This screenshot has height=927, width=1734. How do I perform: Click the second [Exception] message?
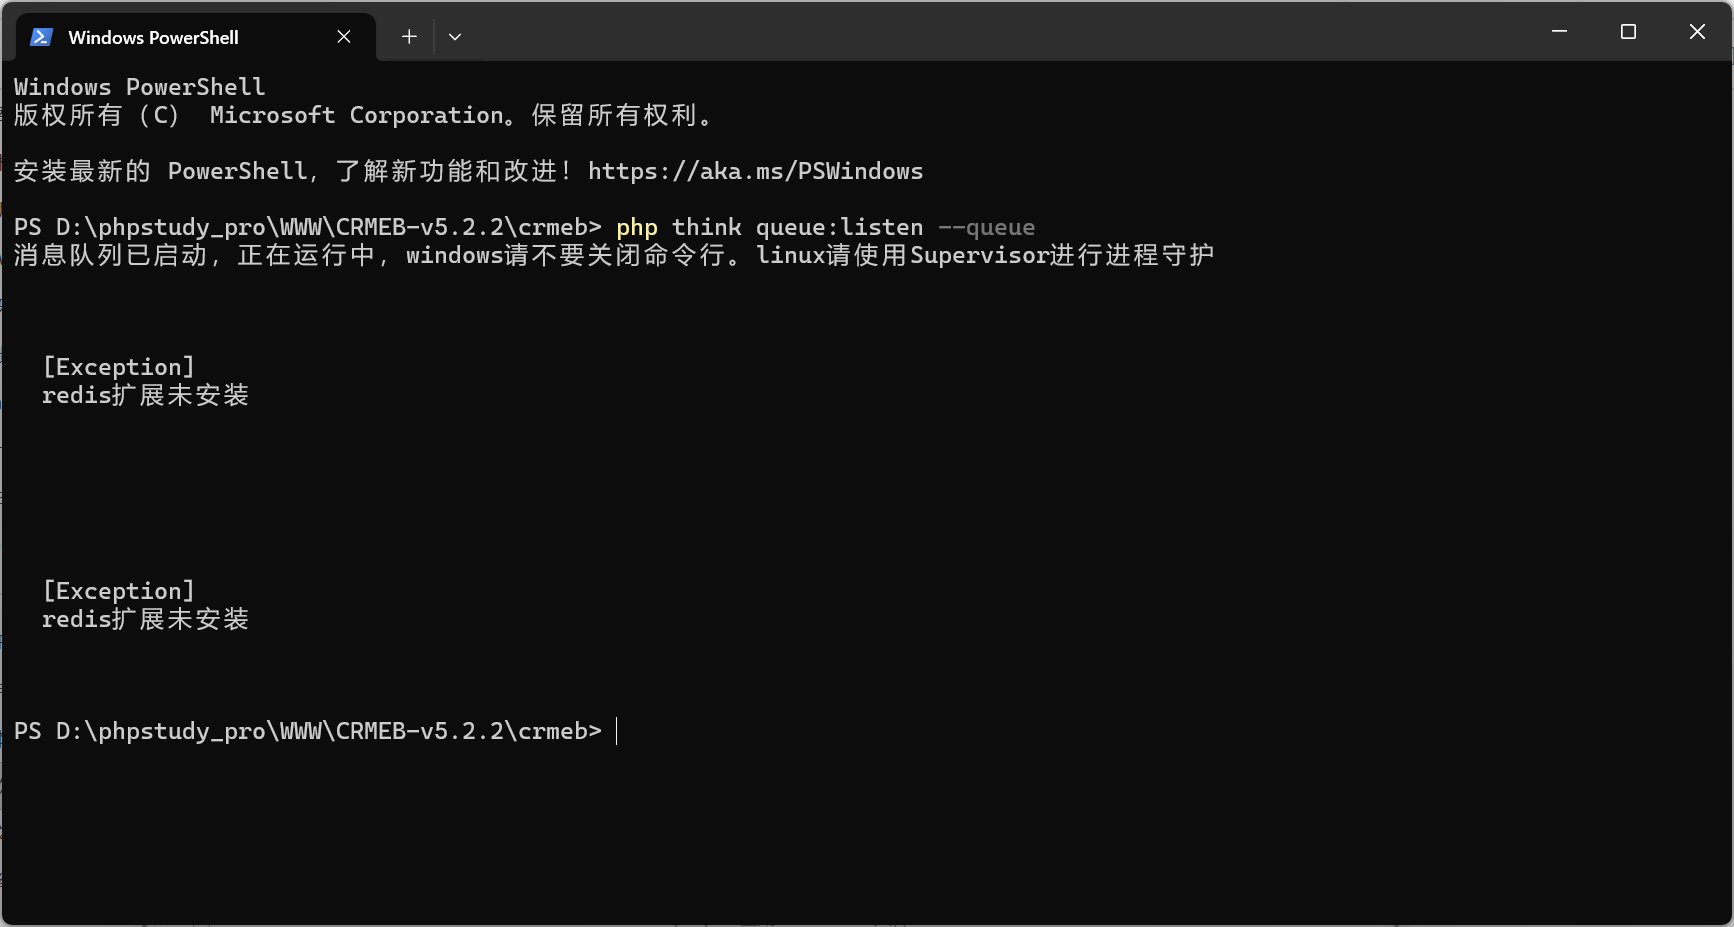118,591
